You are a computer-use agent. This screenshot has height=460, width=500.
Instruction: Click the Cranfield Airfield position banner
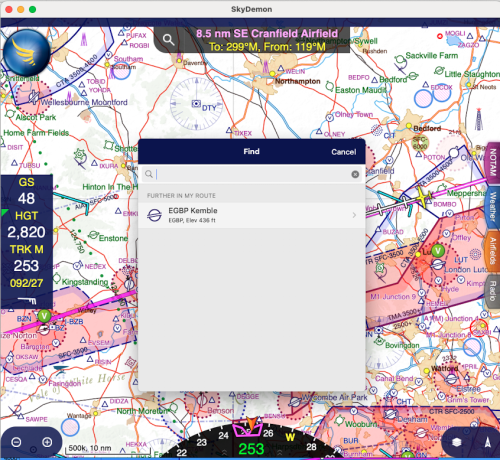[267, 40]
